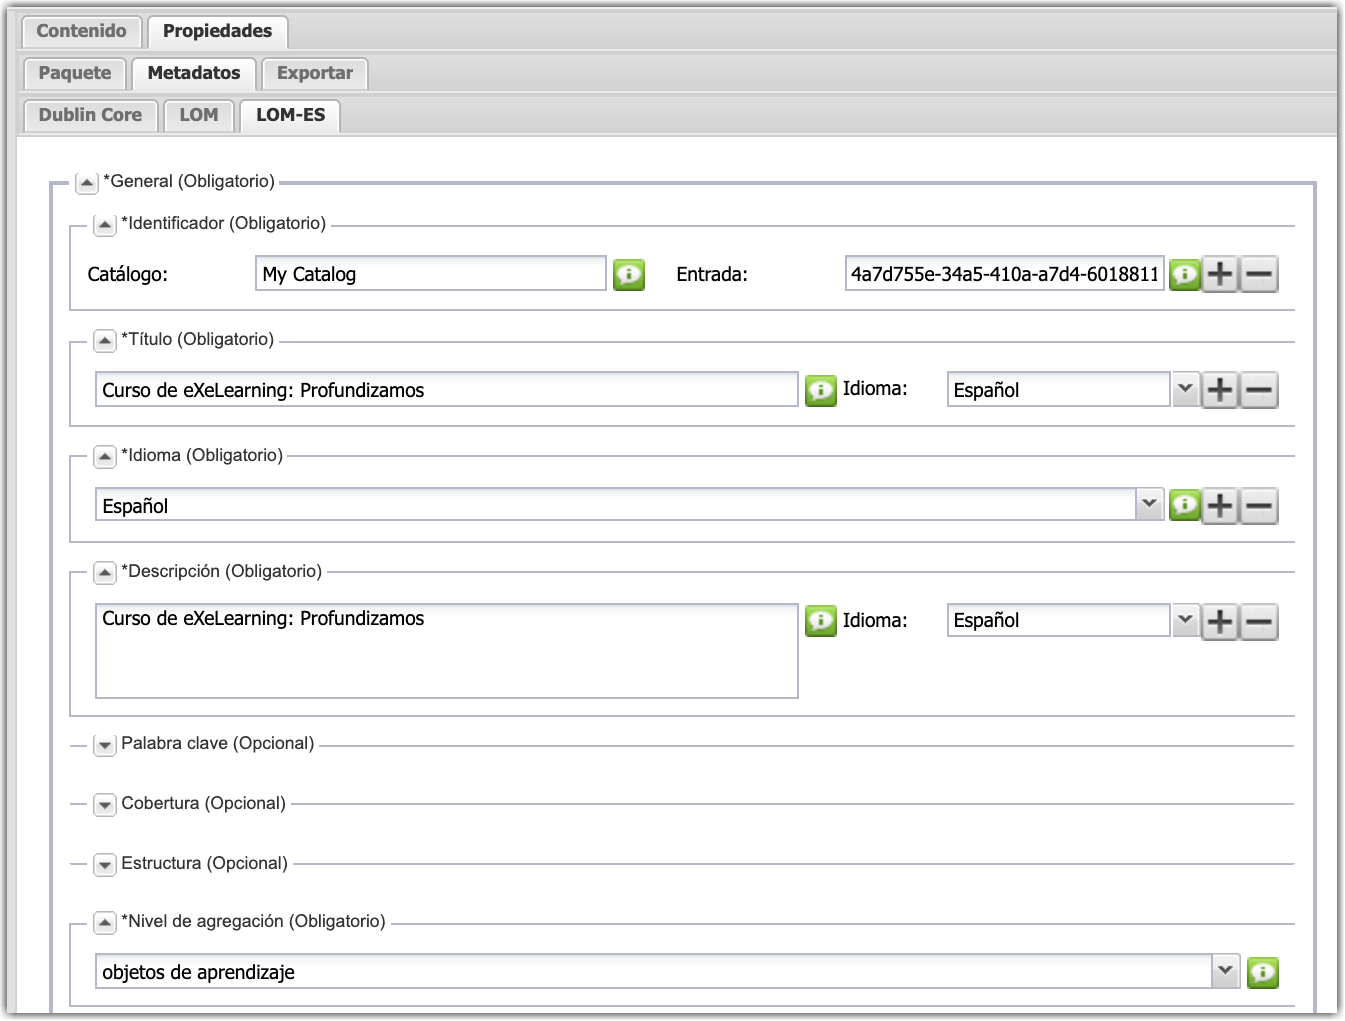1345x1021 pixels.
Task: Expand the Estructura (Opcional) section
Action: click(105, 865)
